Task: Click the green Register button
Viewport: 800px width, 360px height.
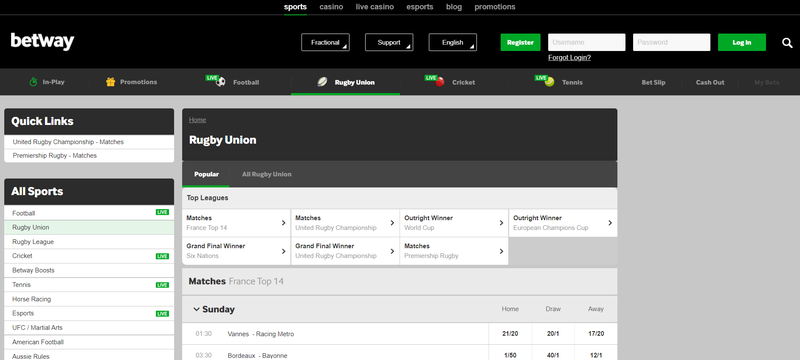Action: tap(520, 42)
